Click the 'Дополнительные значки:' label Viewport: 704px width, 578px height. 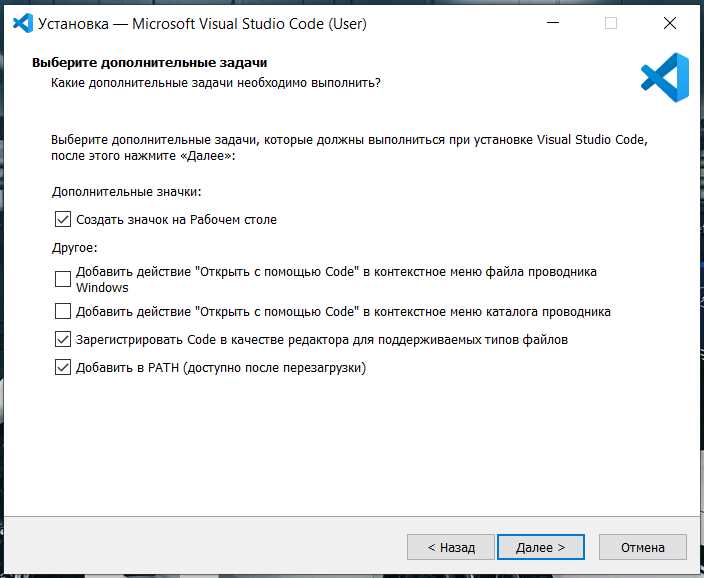[x=127, y=192]
